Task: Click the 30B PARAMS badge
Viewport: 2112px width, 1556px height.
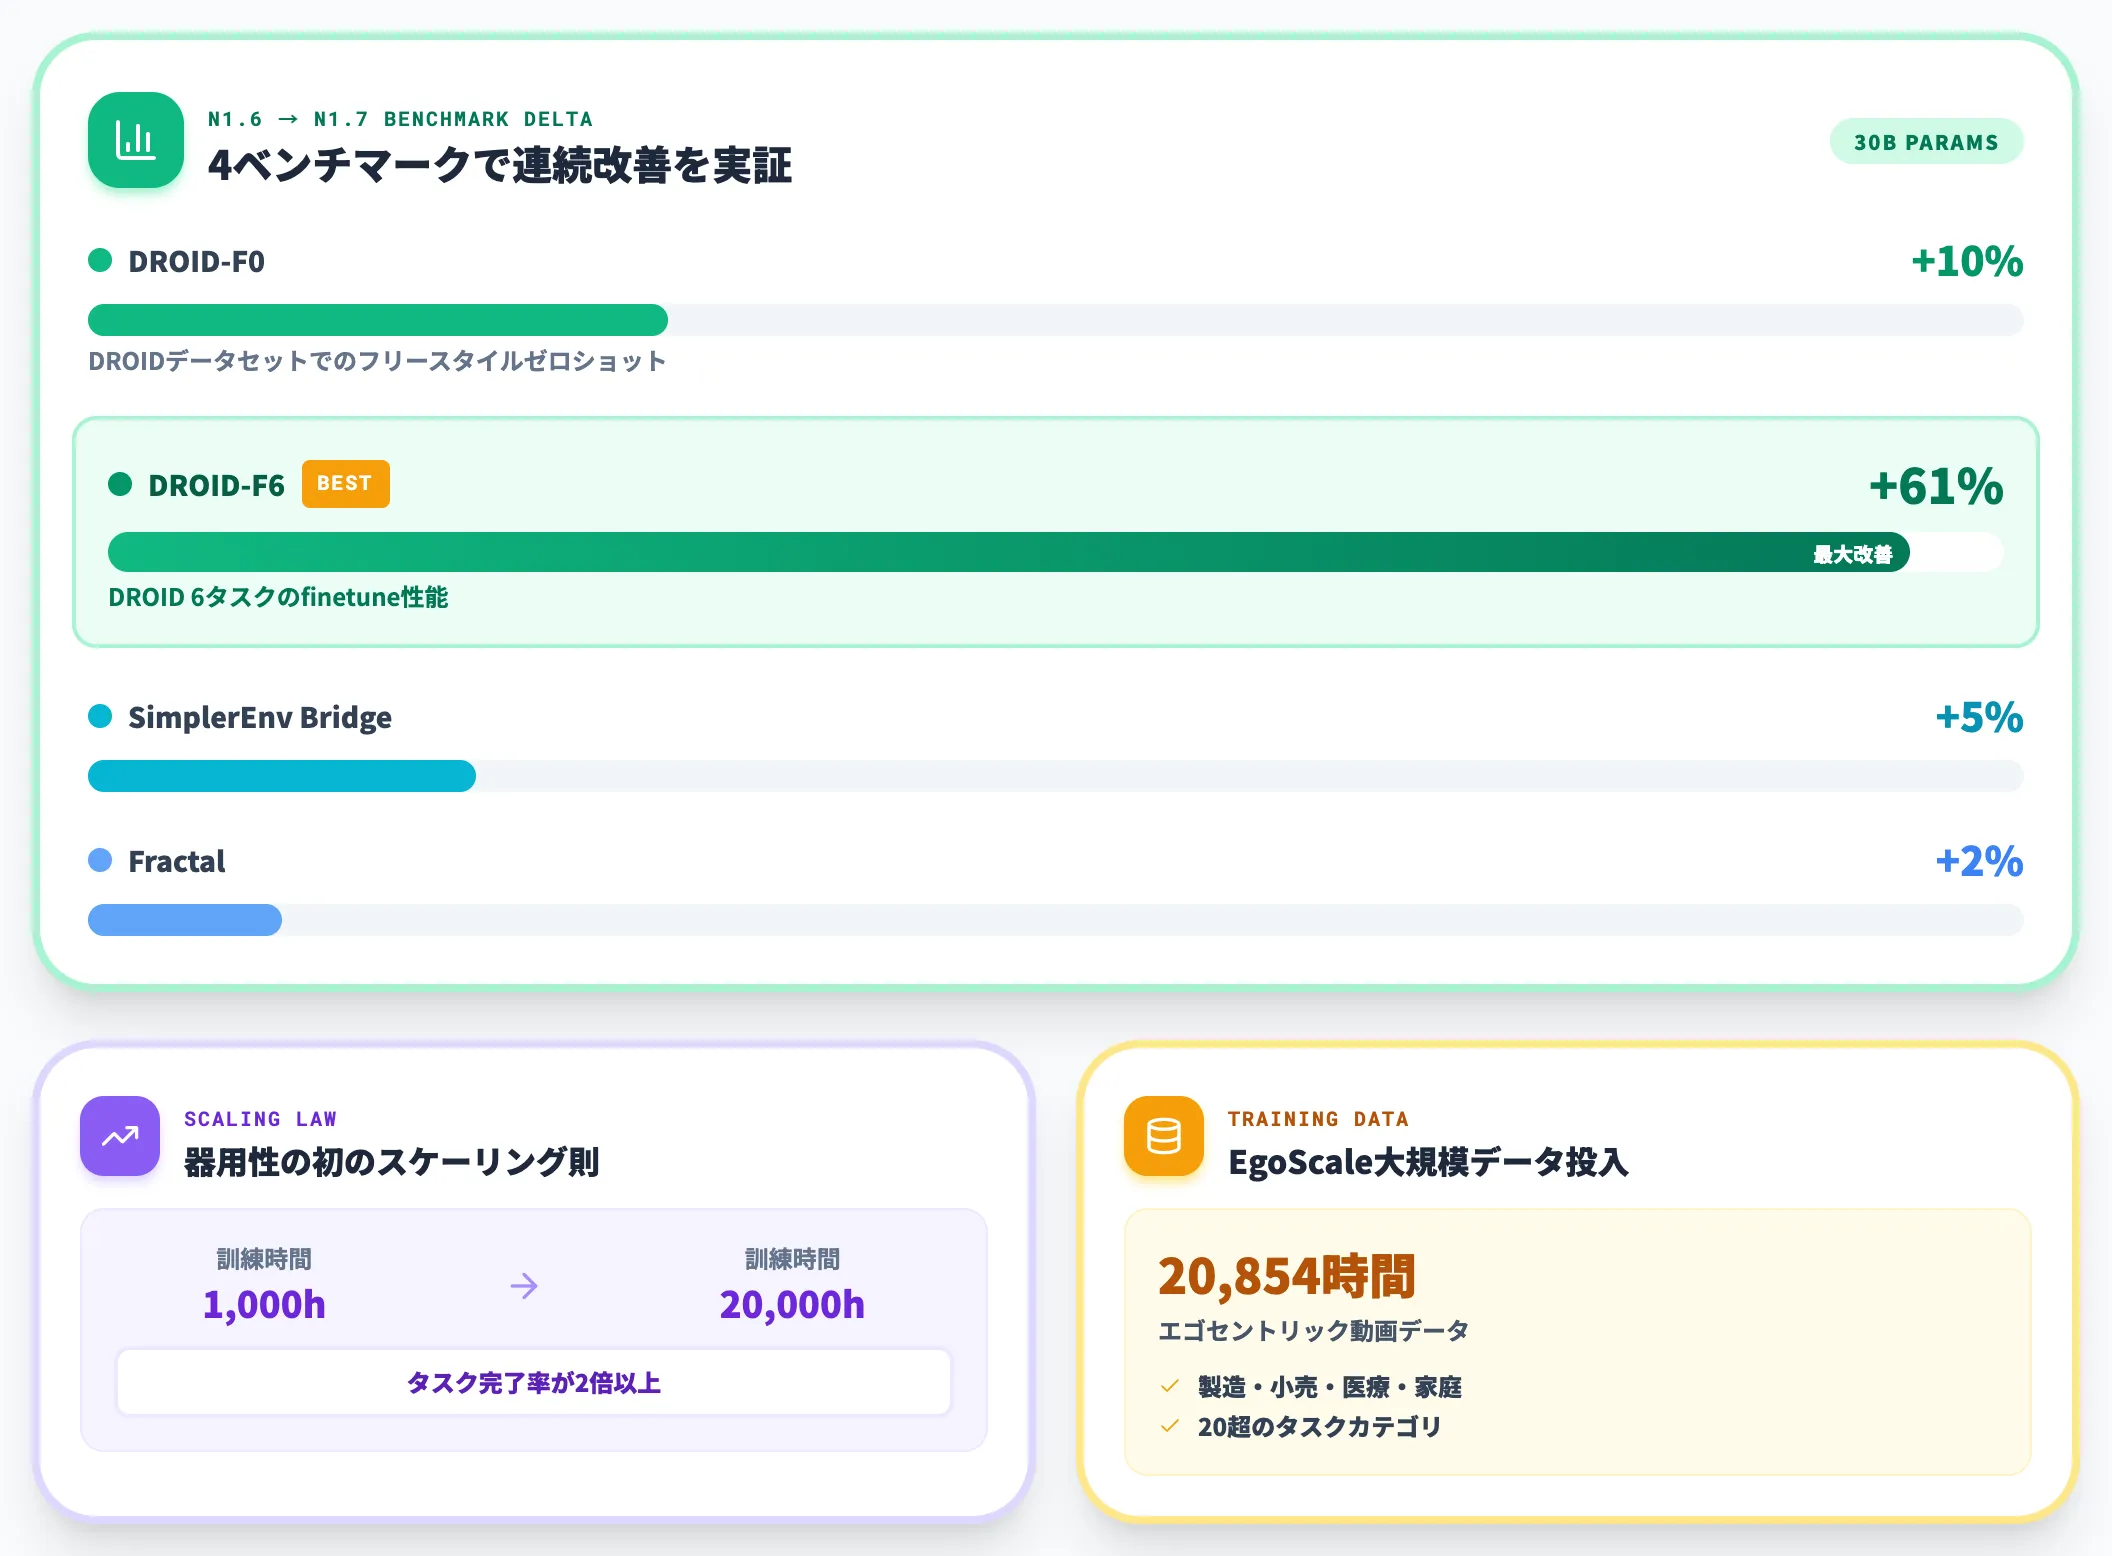Action: click(x=1926, y=142)
